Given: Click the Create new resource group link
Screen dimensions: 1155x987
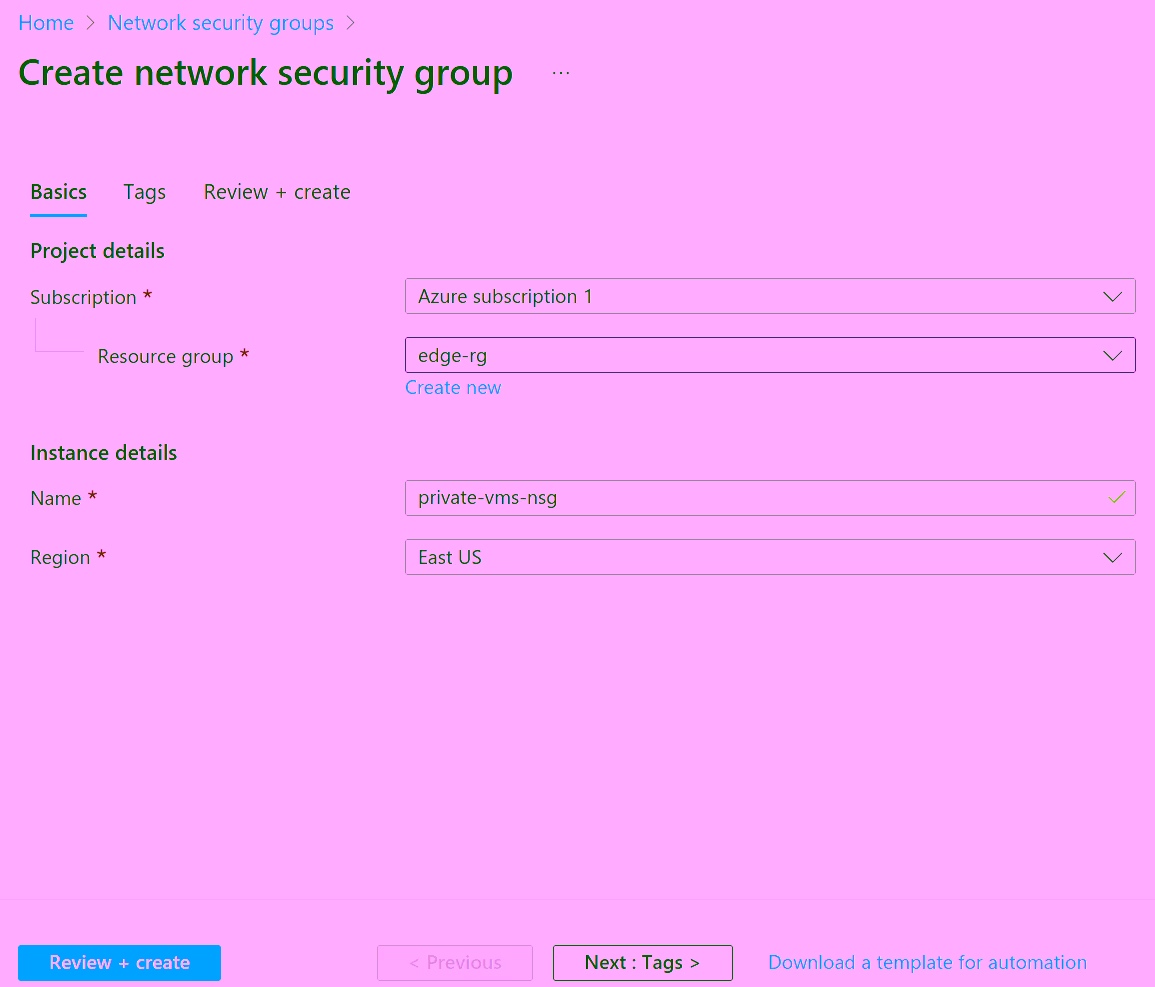Looking at the screenshot, I should click(x=453, y=388).
